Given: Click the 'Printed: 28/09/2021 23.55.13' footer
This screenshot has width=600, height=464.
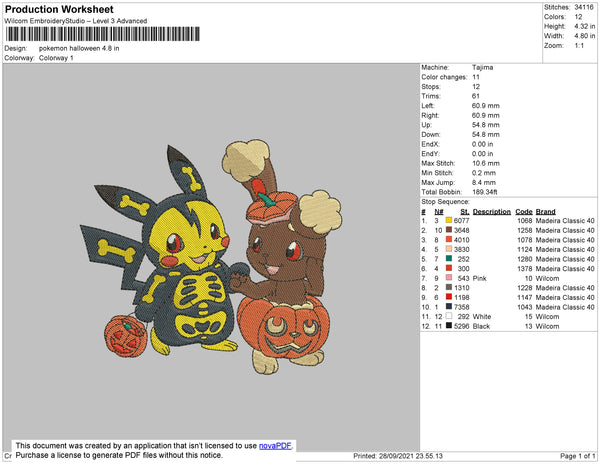Looking at the screenshot, I should (398, 456).
